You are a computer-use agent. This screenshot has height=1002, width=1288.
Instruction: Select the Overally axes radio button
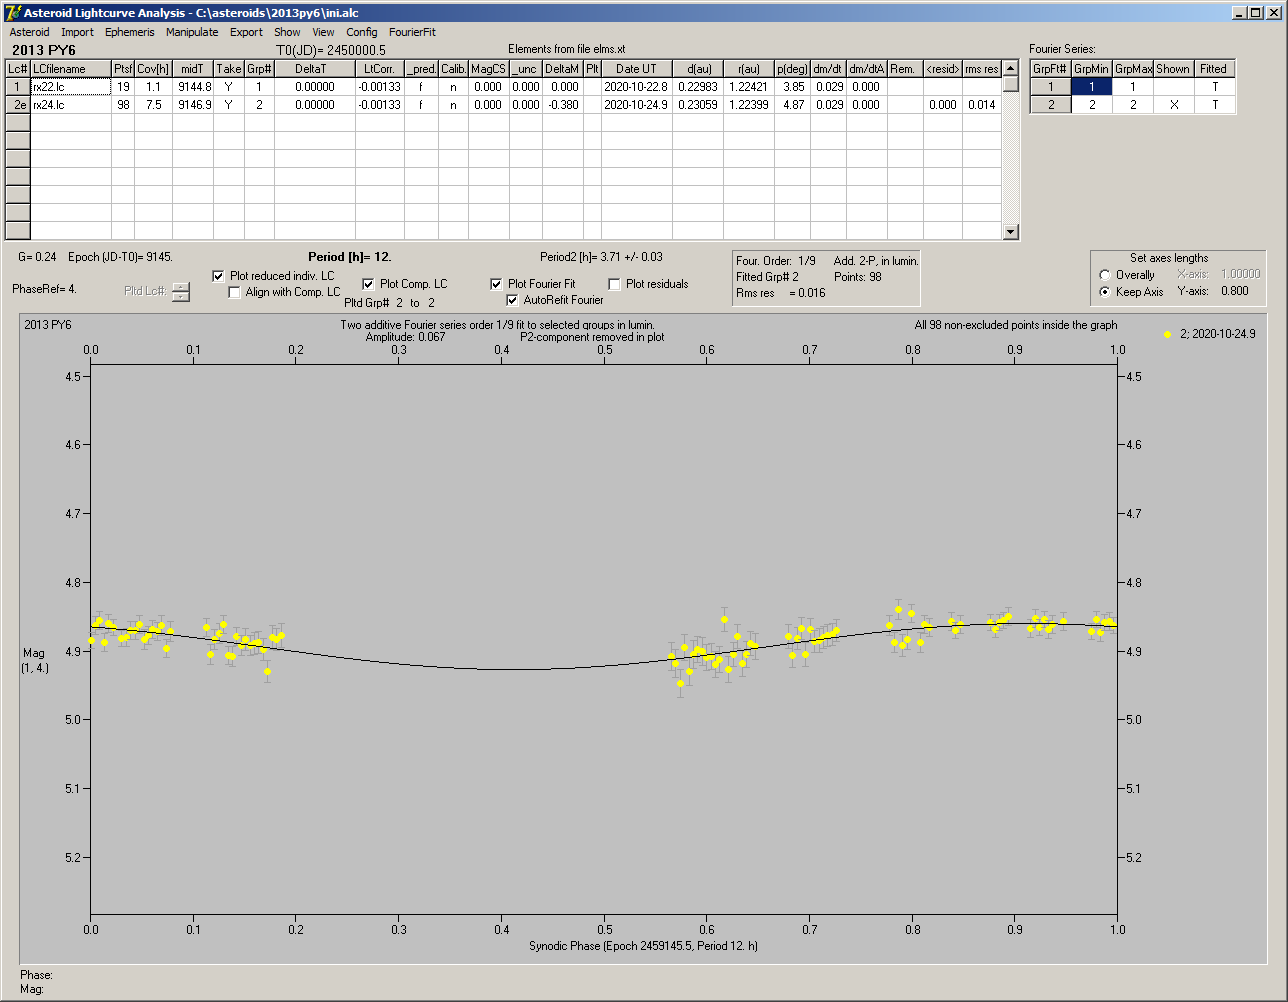click(x=1105, y=275)
